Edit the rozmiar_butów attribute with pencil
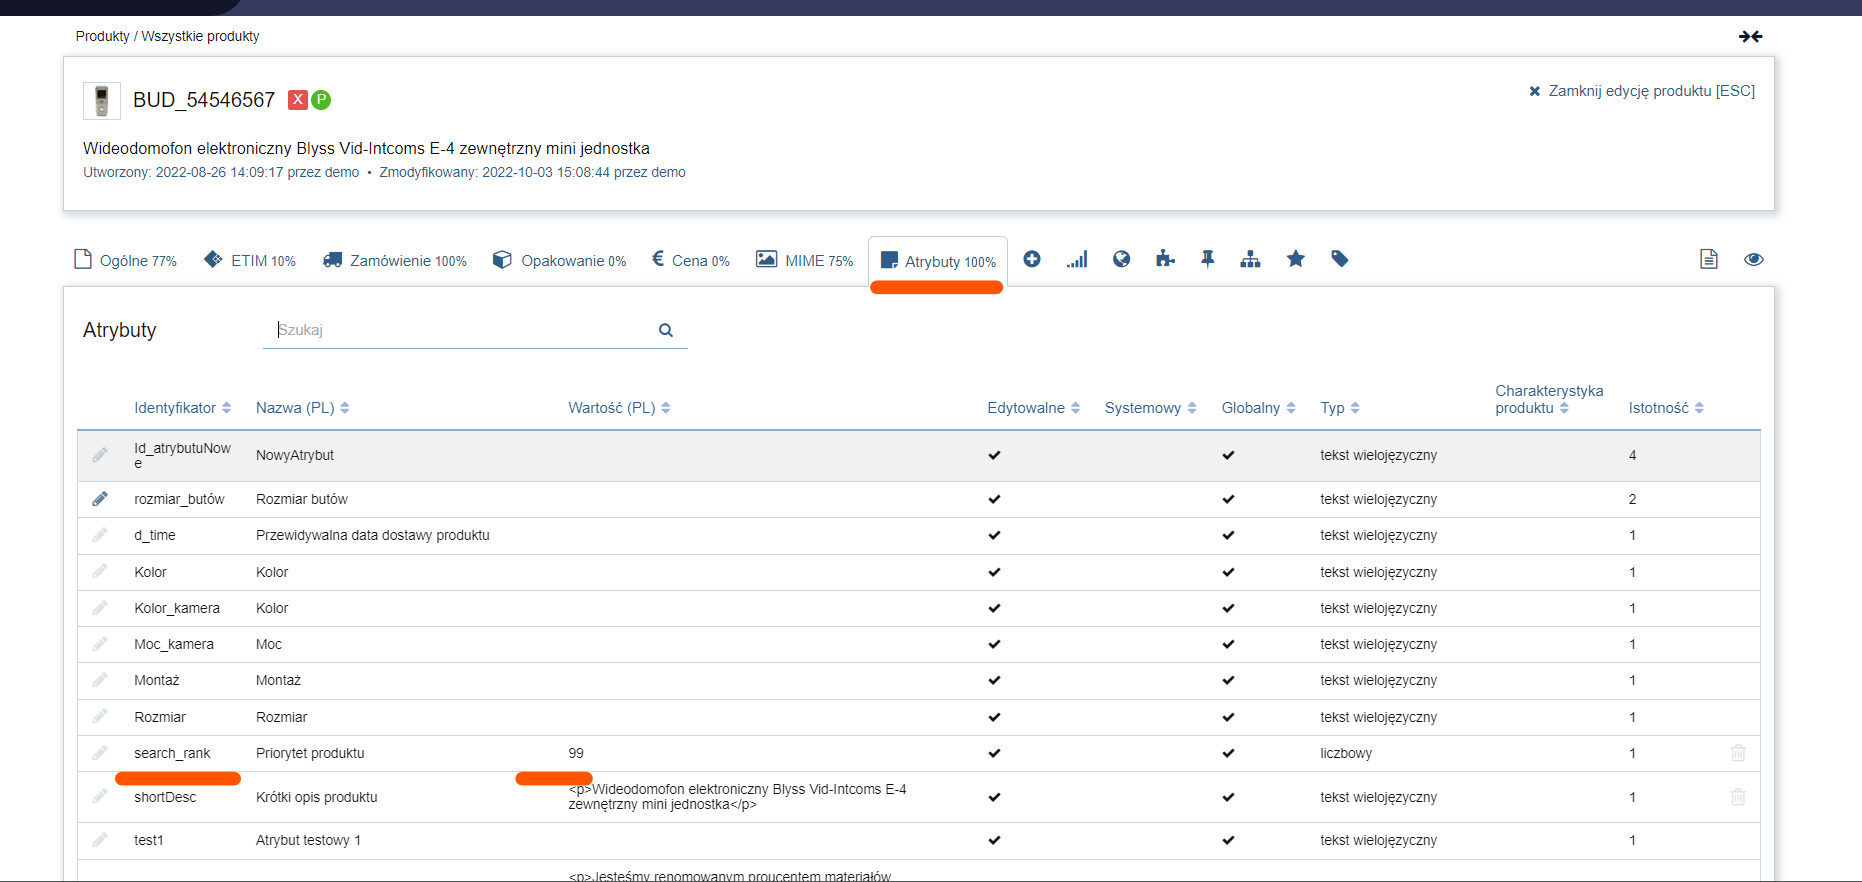The height and width of the screenshot is (882, 1862). tap(100, 499)
